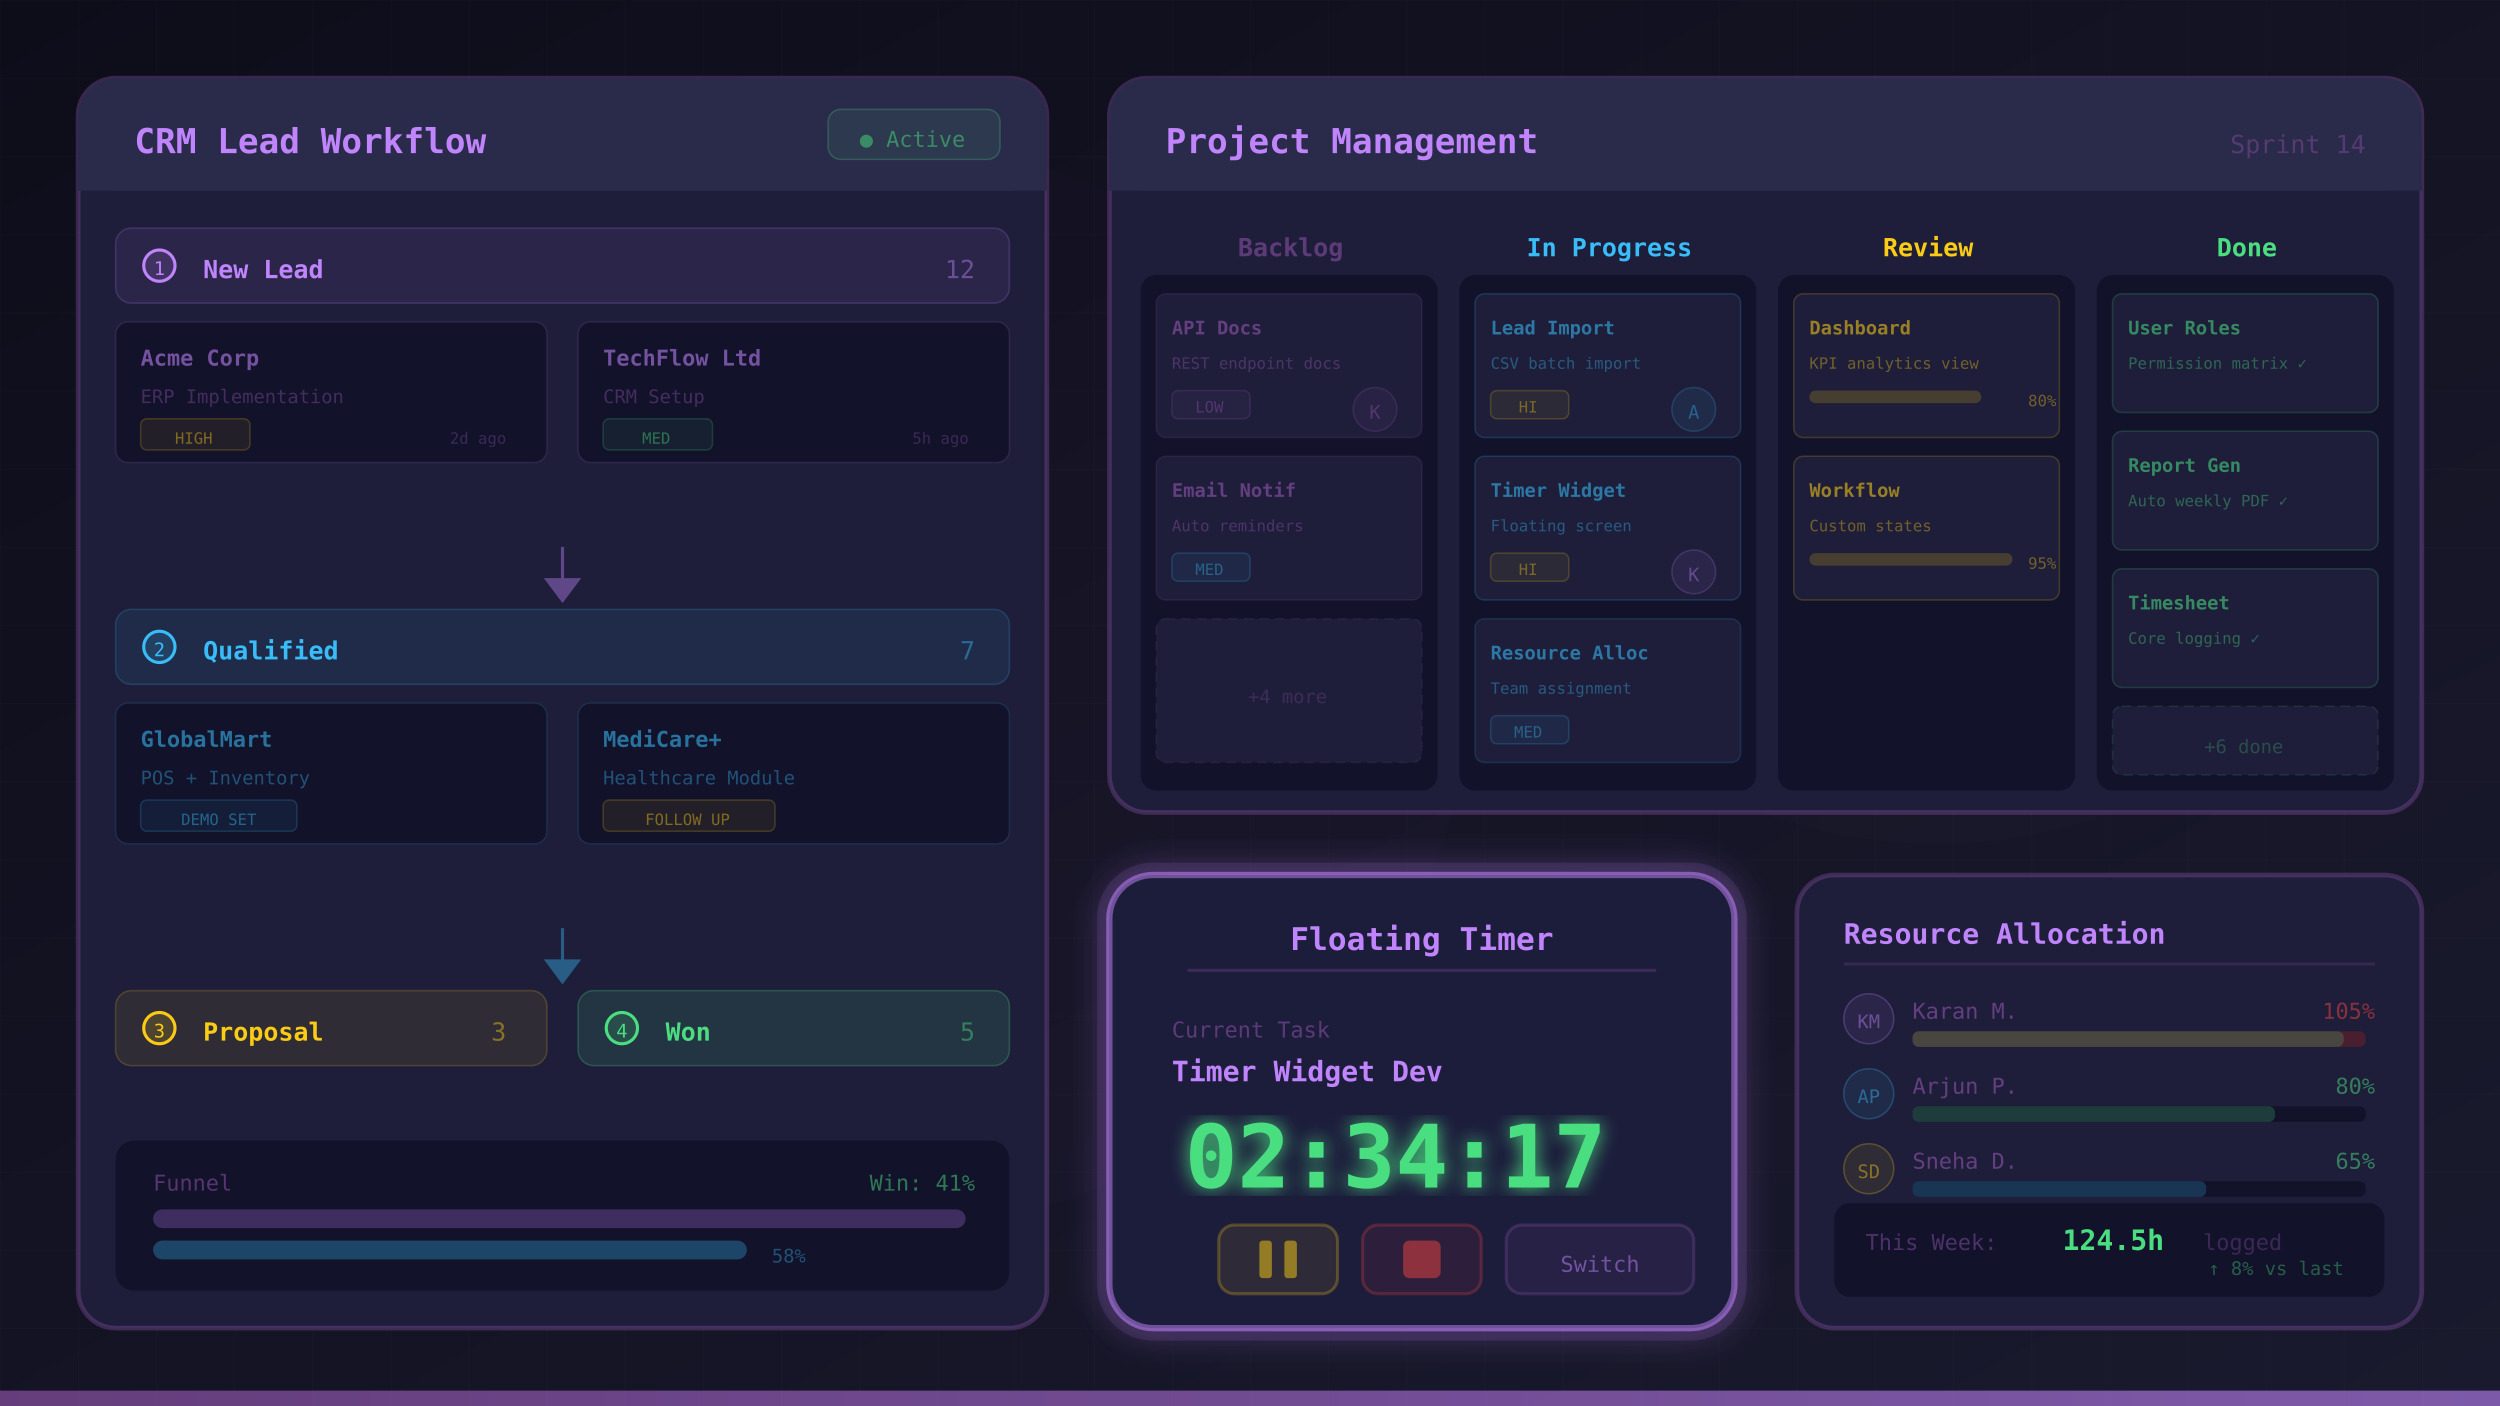Select the Proposal stage circle icon
The image size is (2500, 1406).
pyautogui.click(x=159, y=1028)
